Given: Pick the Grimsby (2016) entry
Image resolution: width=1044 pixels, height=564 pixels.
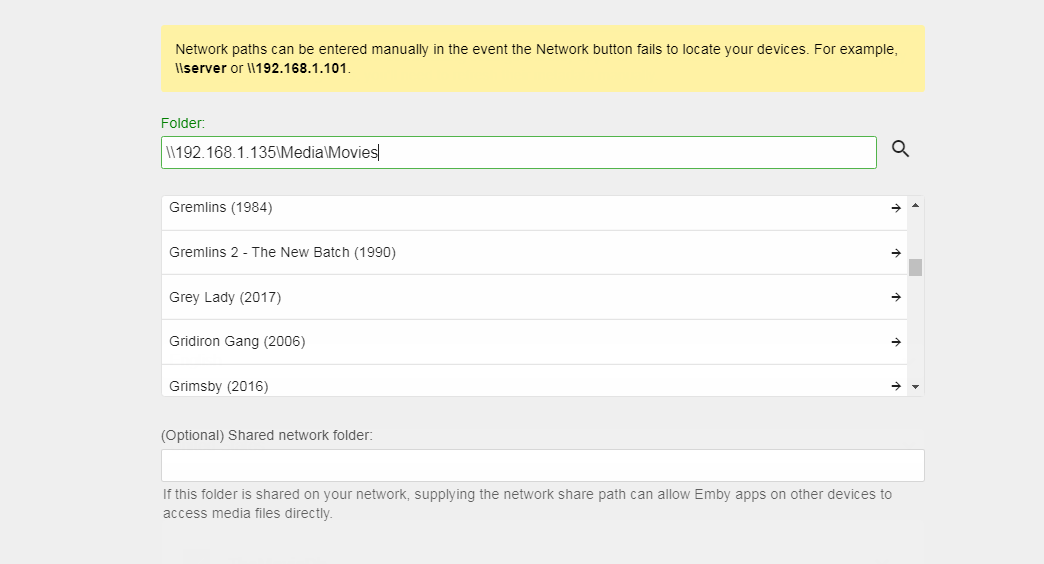Looking at the screenshot, I should click(x=219, y=386).
